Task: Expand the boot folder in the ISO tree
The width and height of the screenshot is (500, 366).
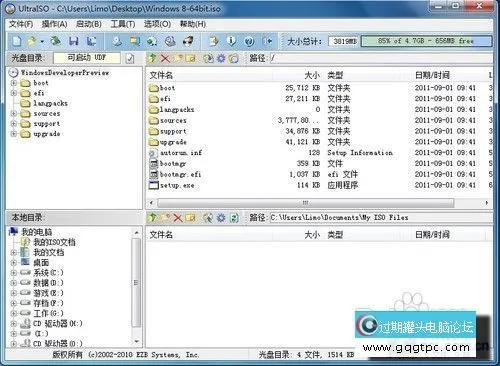Action: (x=14, y=83)
